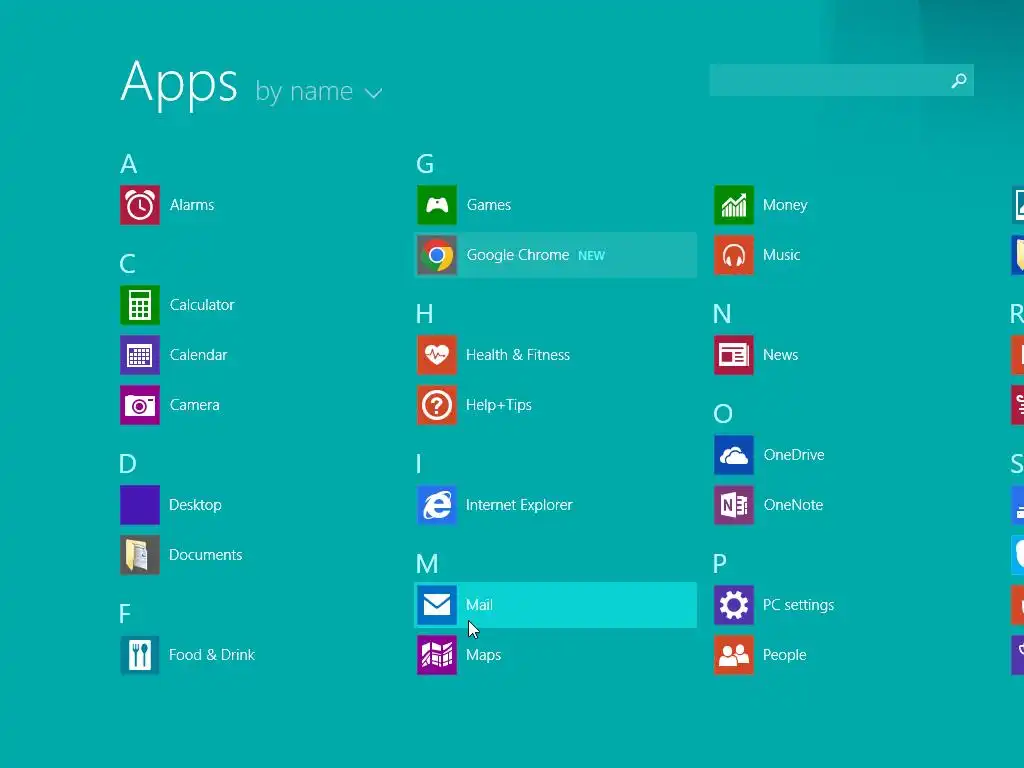Viewport: 1024px width, 768px height.
Task: Click the purple Desktop tile icon
Action: 140,505
